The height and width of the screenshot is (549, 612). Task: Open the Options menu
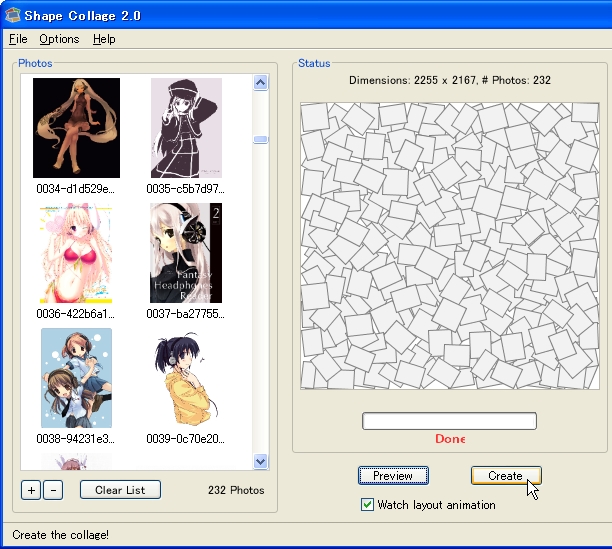[59, 39]
